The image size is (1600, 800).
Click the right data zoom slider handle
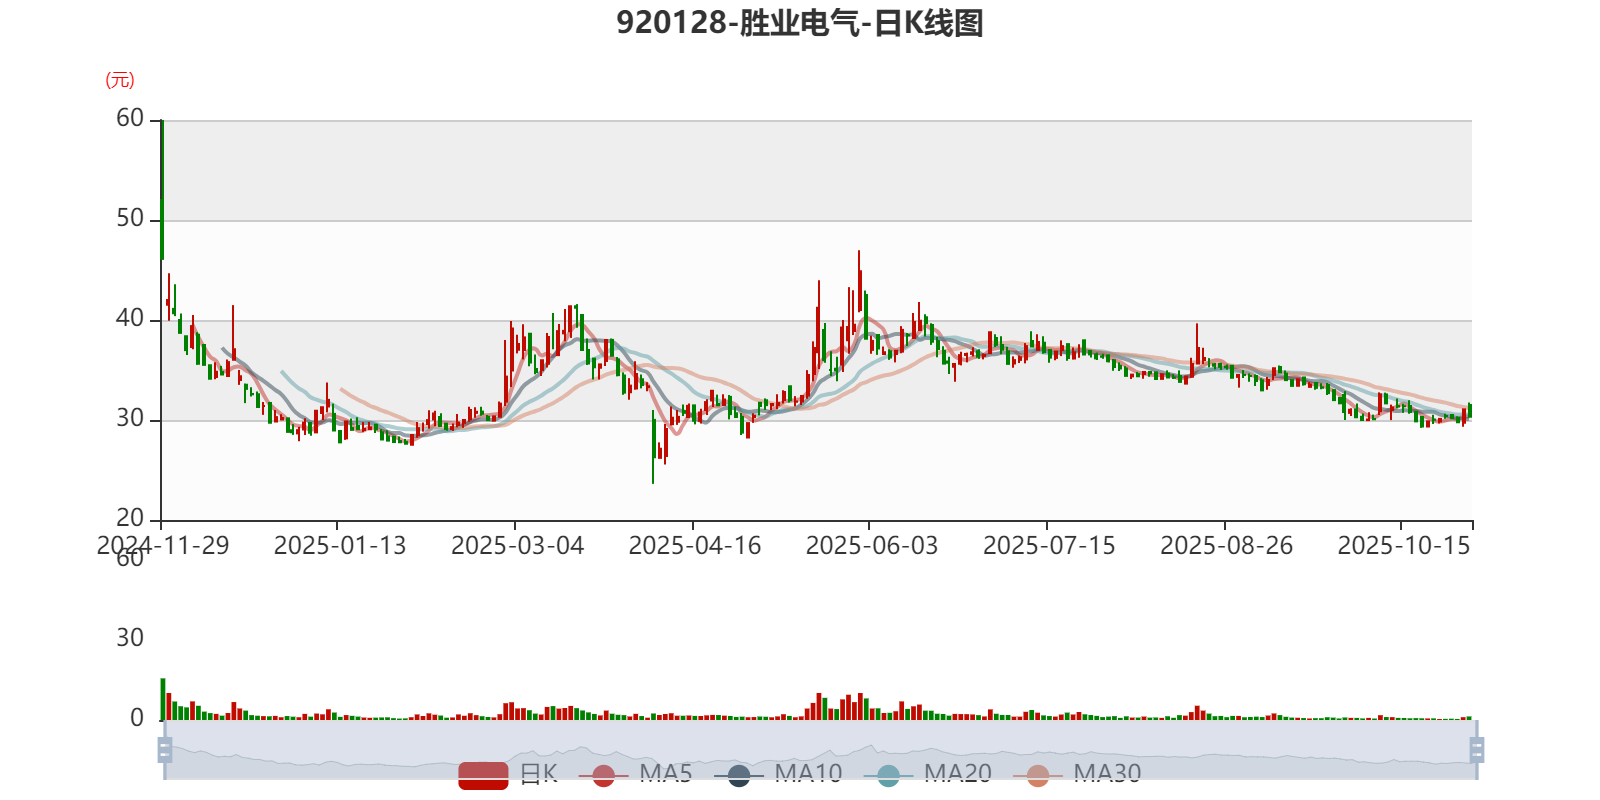1476,750
